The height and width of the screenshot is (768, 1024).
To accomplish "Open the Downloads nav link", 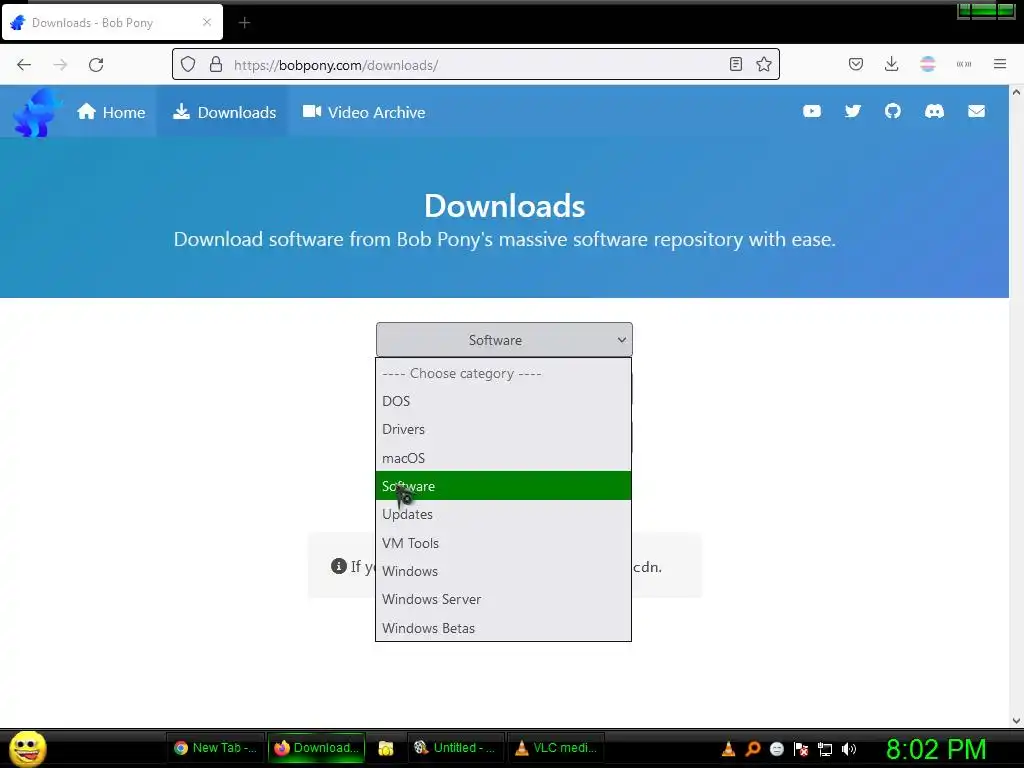I will pyautogui.click(x=224, y=112).
